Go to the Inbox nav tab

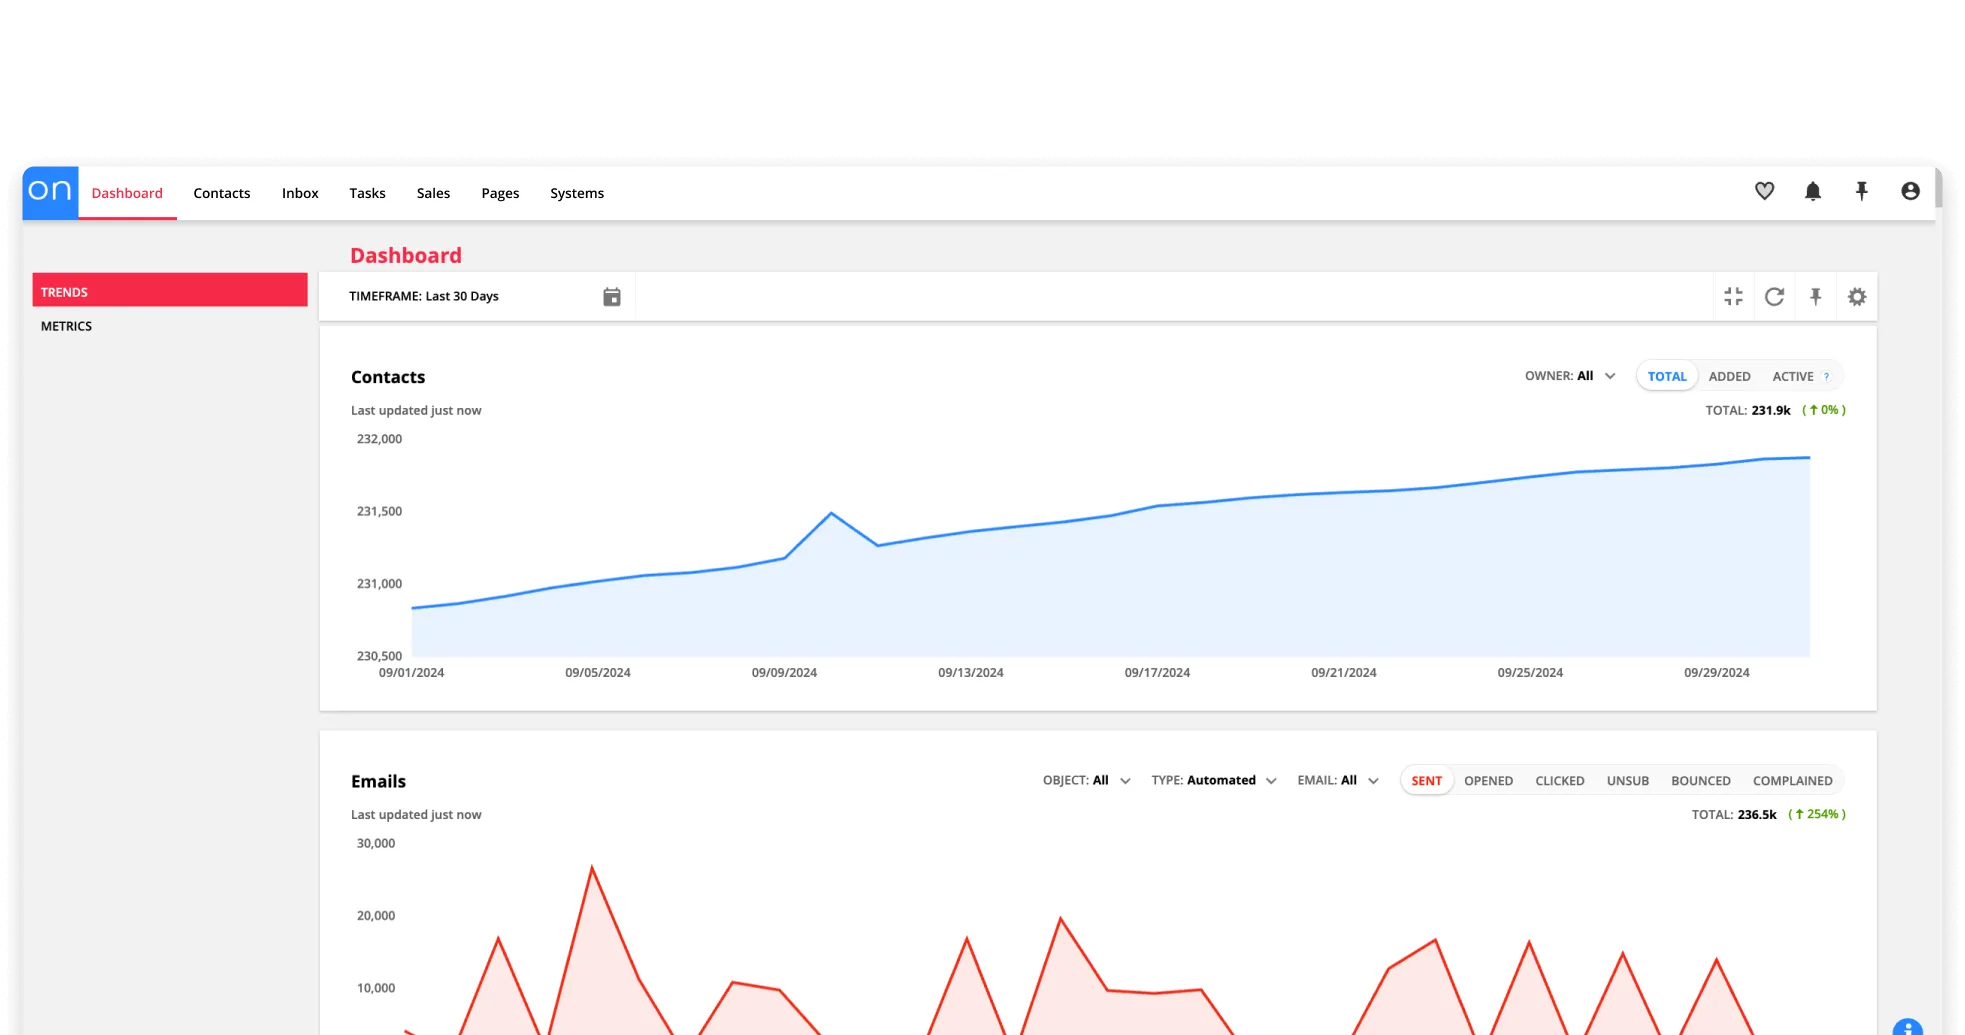point(300,193)
